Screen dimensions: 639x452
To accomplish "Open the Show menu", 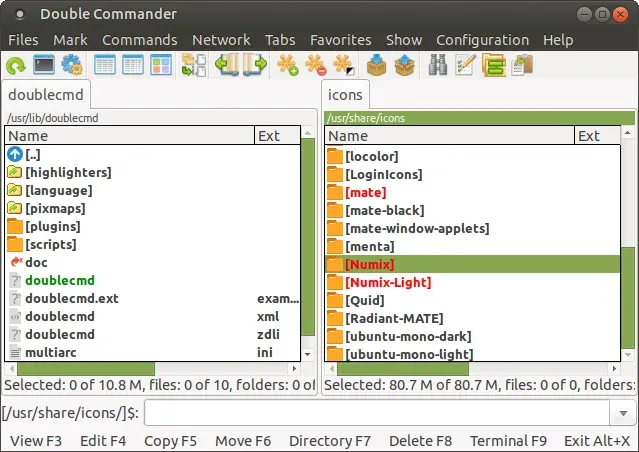I will point(404,40).
